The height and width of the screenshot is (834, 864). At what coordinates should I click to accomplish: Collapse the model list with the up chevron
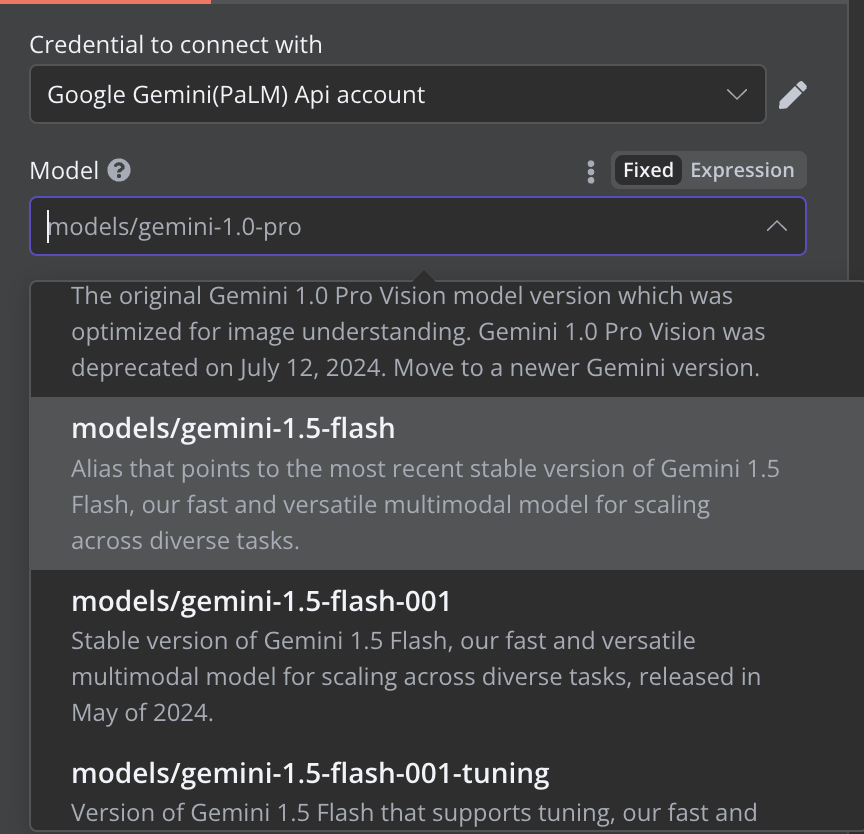pos(776,227)
